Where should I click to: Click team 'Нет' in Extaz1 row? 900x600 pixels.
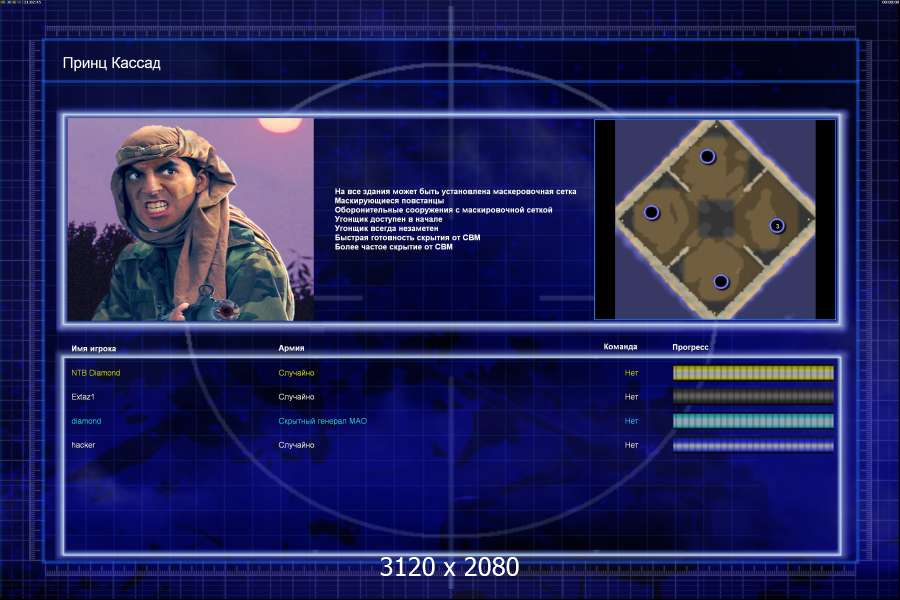tap(631, 397)
